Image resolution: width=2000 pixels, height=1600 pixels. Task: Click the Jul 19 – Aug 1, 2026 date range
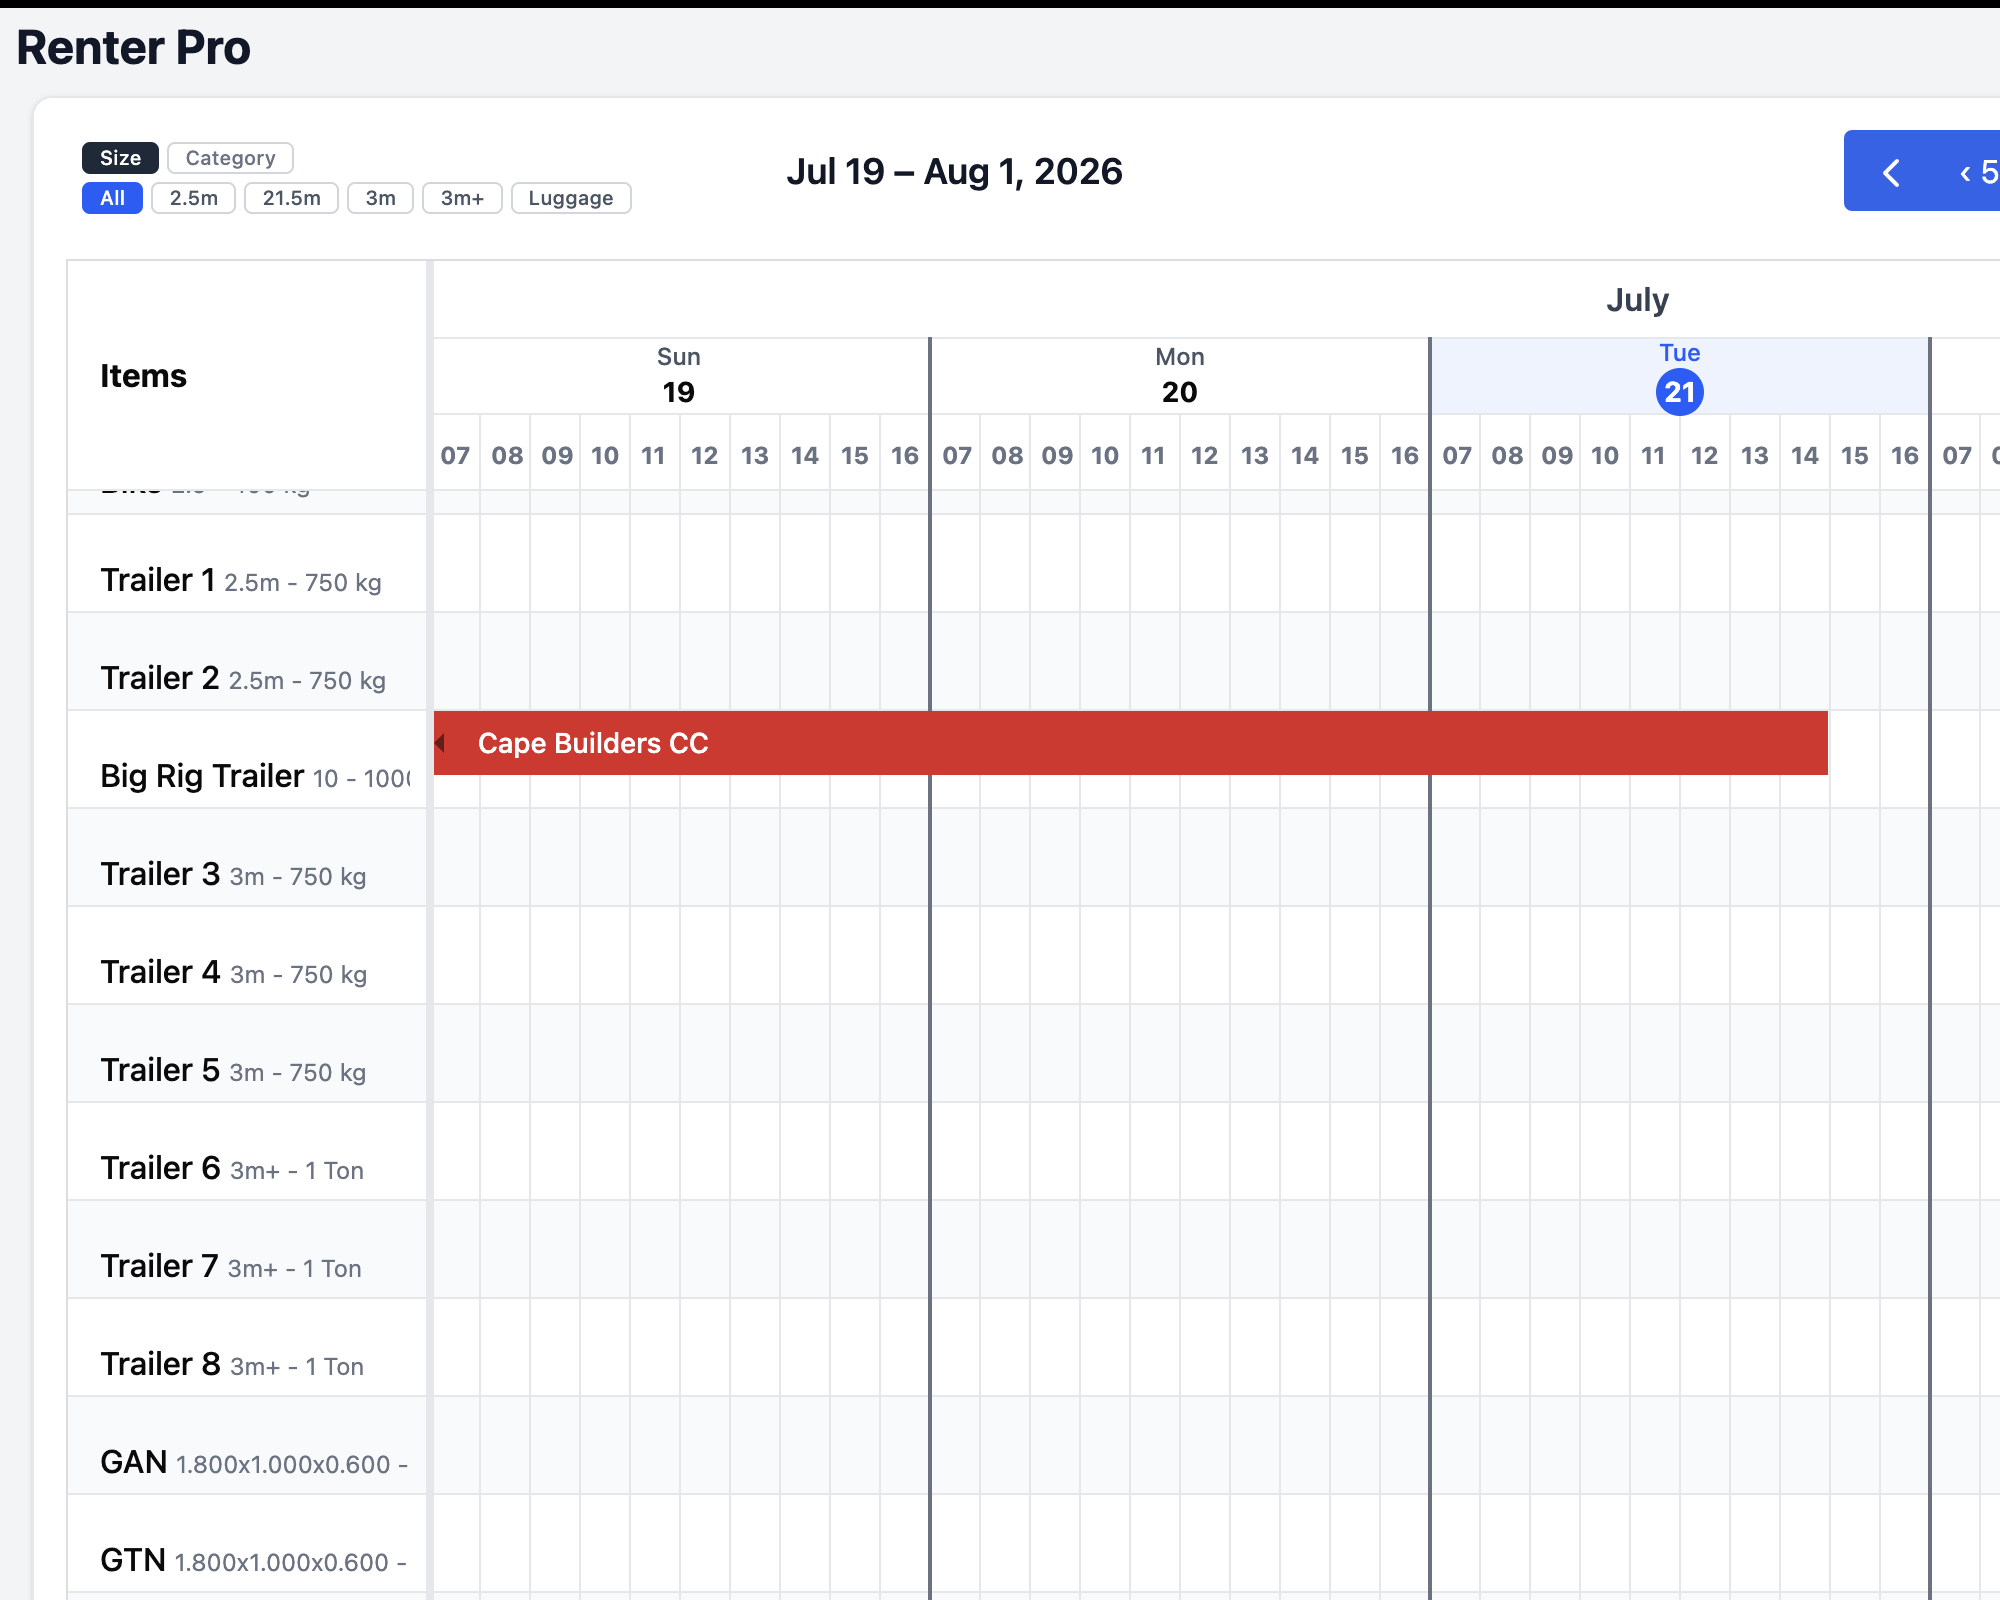click(954, 172)
